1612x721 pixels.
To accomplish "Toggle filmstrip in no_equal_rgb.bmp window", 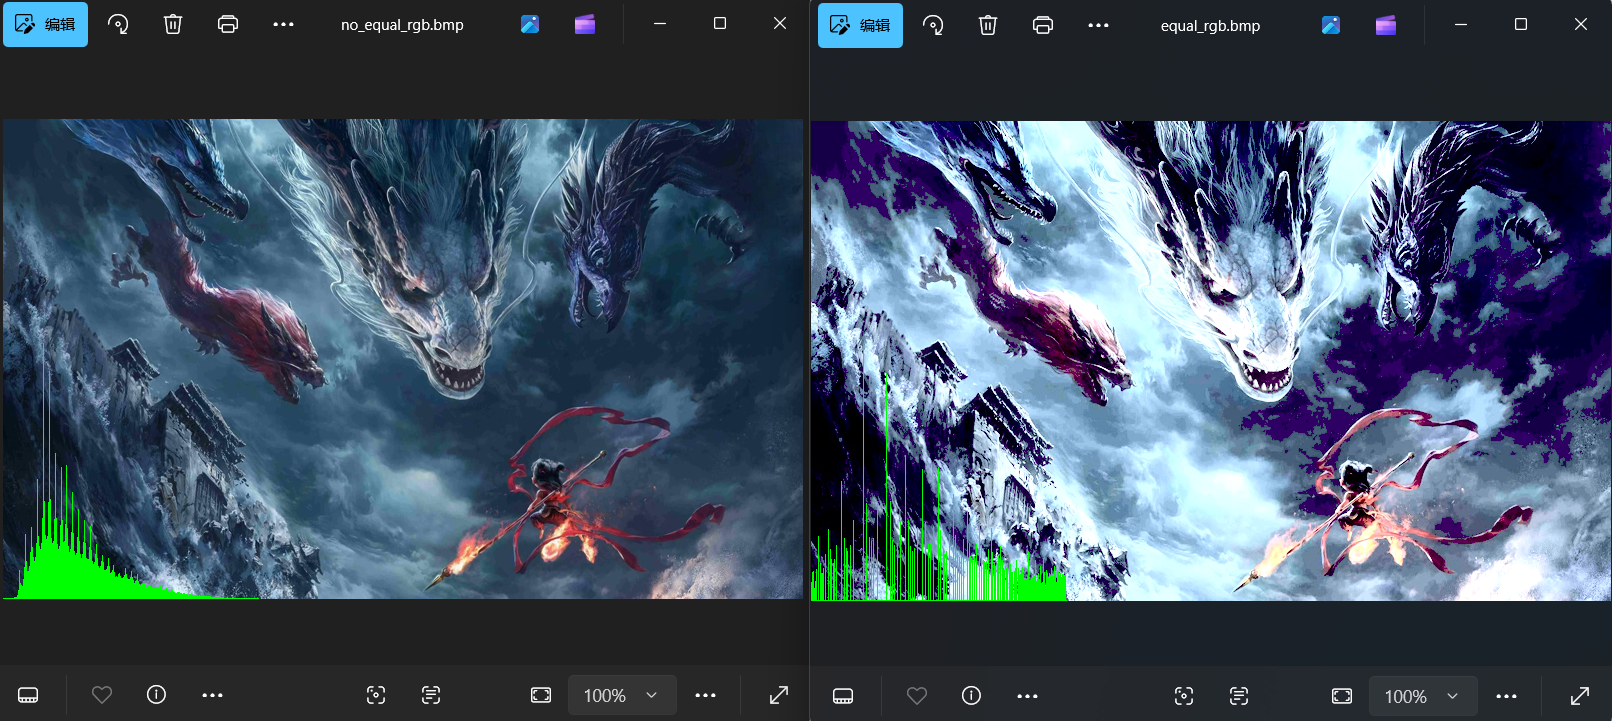I will click(28, 695).
